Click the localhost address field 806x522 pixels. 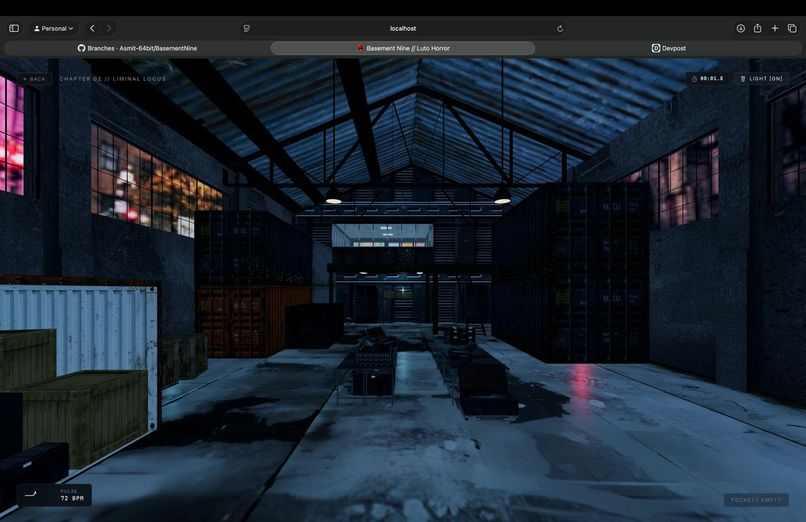click(x=403, y=28)
